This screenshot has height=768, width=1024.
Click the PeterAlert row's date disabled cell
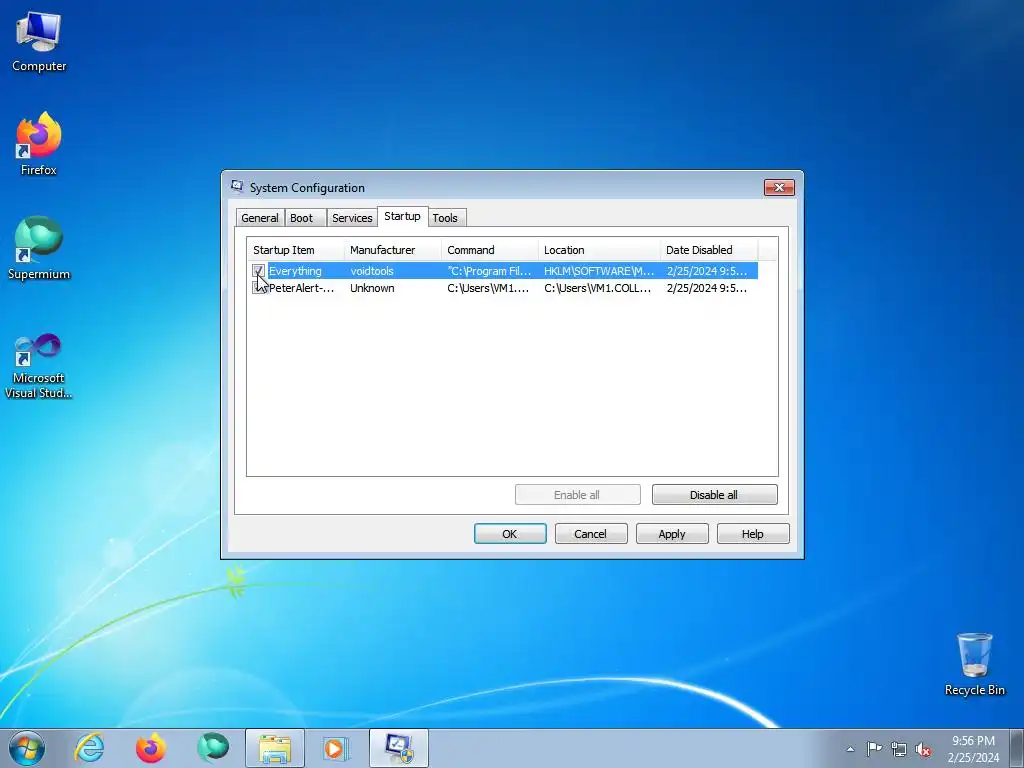[x=707, y=288]
